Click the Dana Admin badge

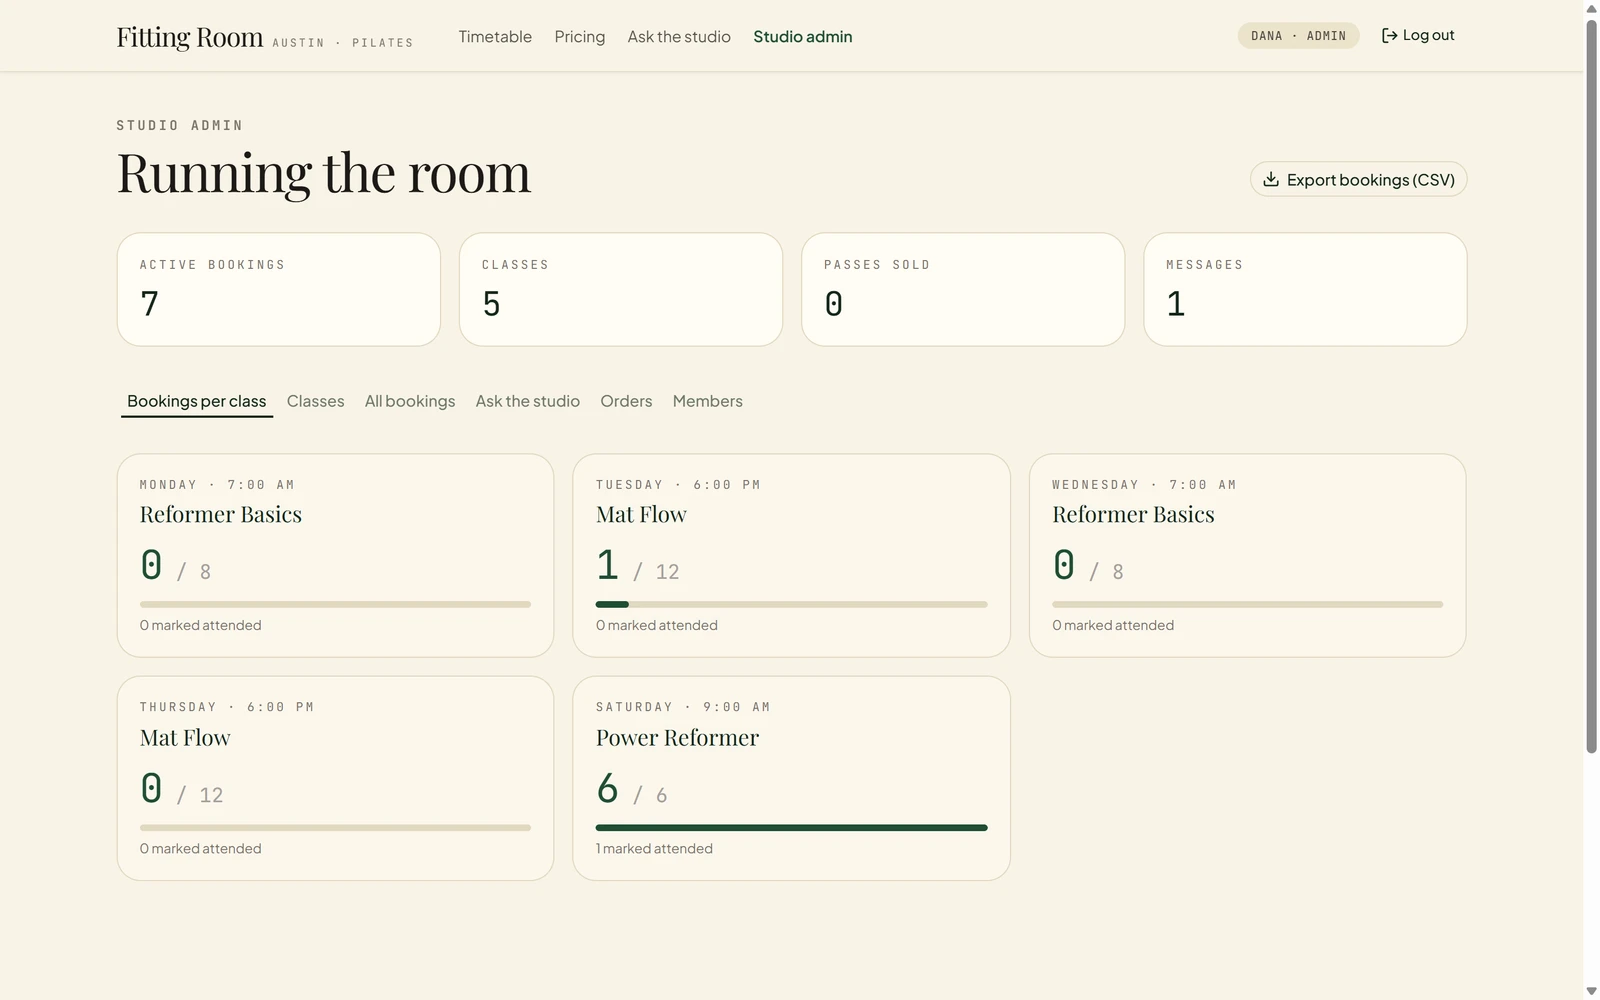coord(1298,36)
